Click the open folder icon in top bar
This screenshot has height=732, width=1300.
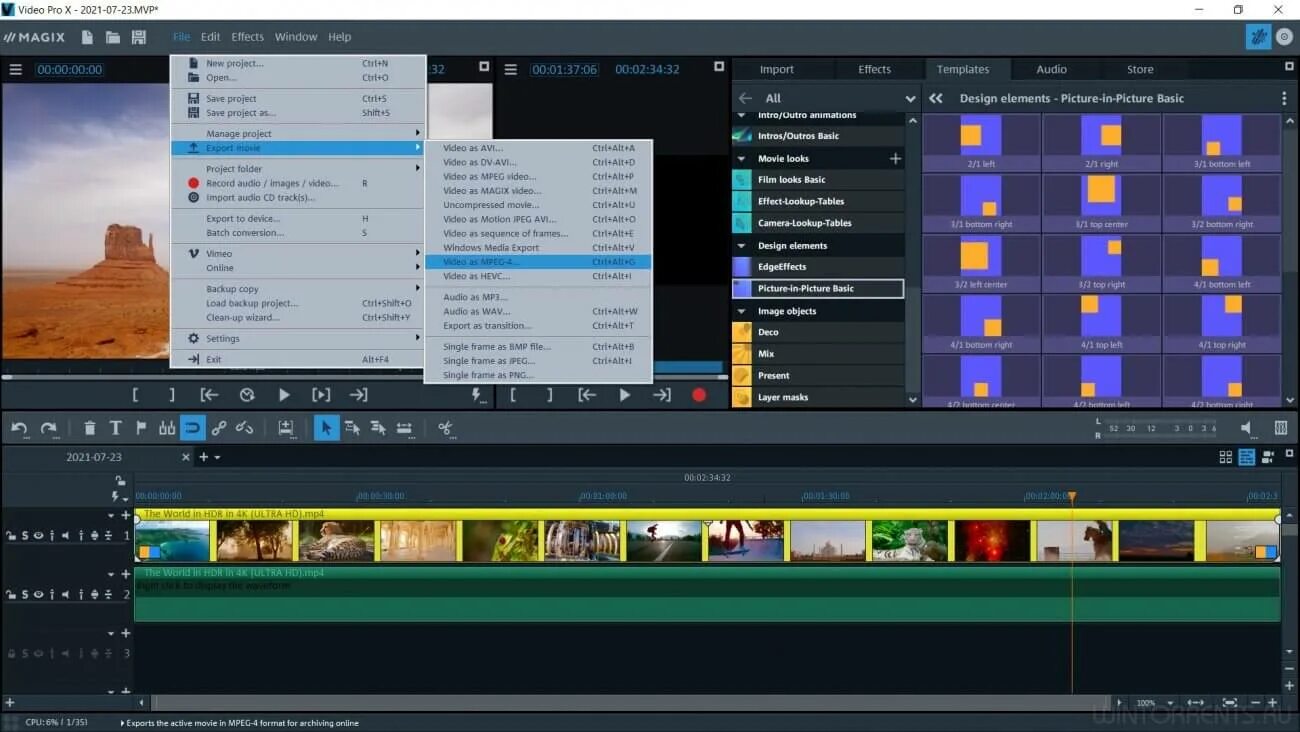coord(113,37)
